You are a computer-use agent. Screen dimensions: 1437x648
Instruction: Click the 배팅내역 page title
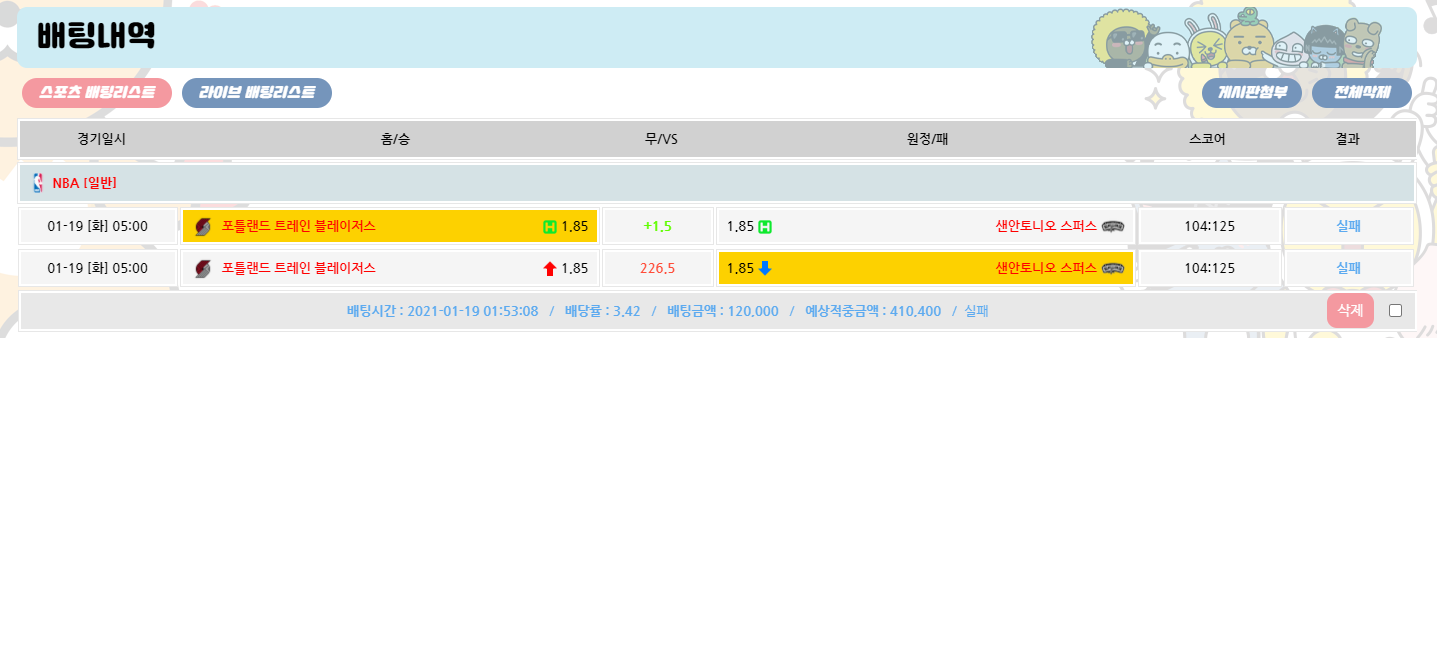[96, 37]
